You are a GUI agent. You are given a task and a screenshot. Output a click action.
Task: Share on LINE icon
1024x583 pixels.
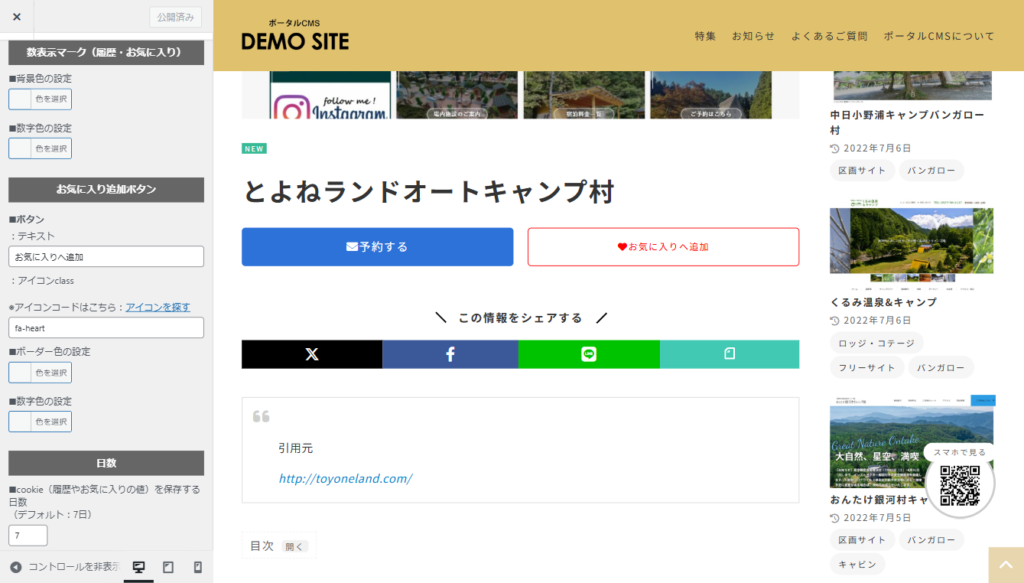click(589, 354)
